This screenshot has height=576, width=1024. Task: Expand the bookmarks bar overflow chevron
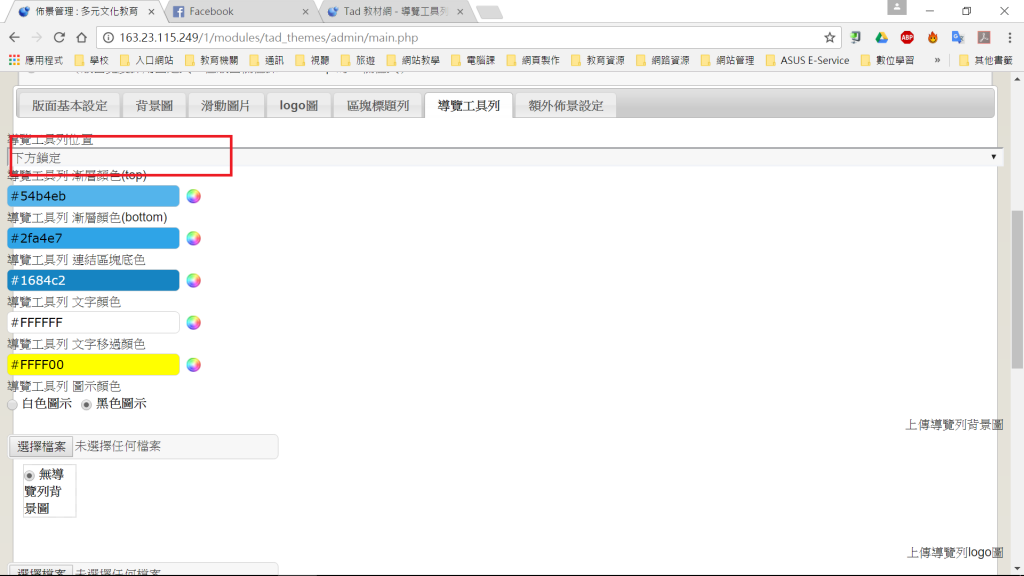[937, 60]
